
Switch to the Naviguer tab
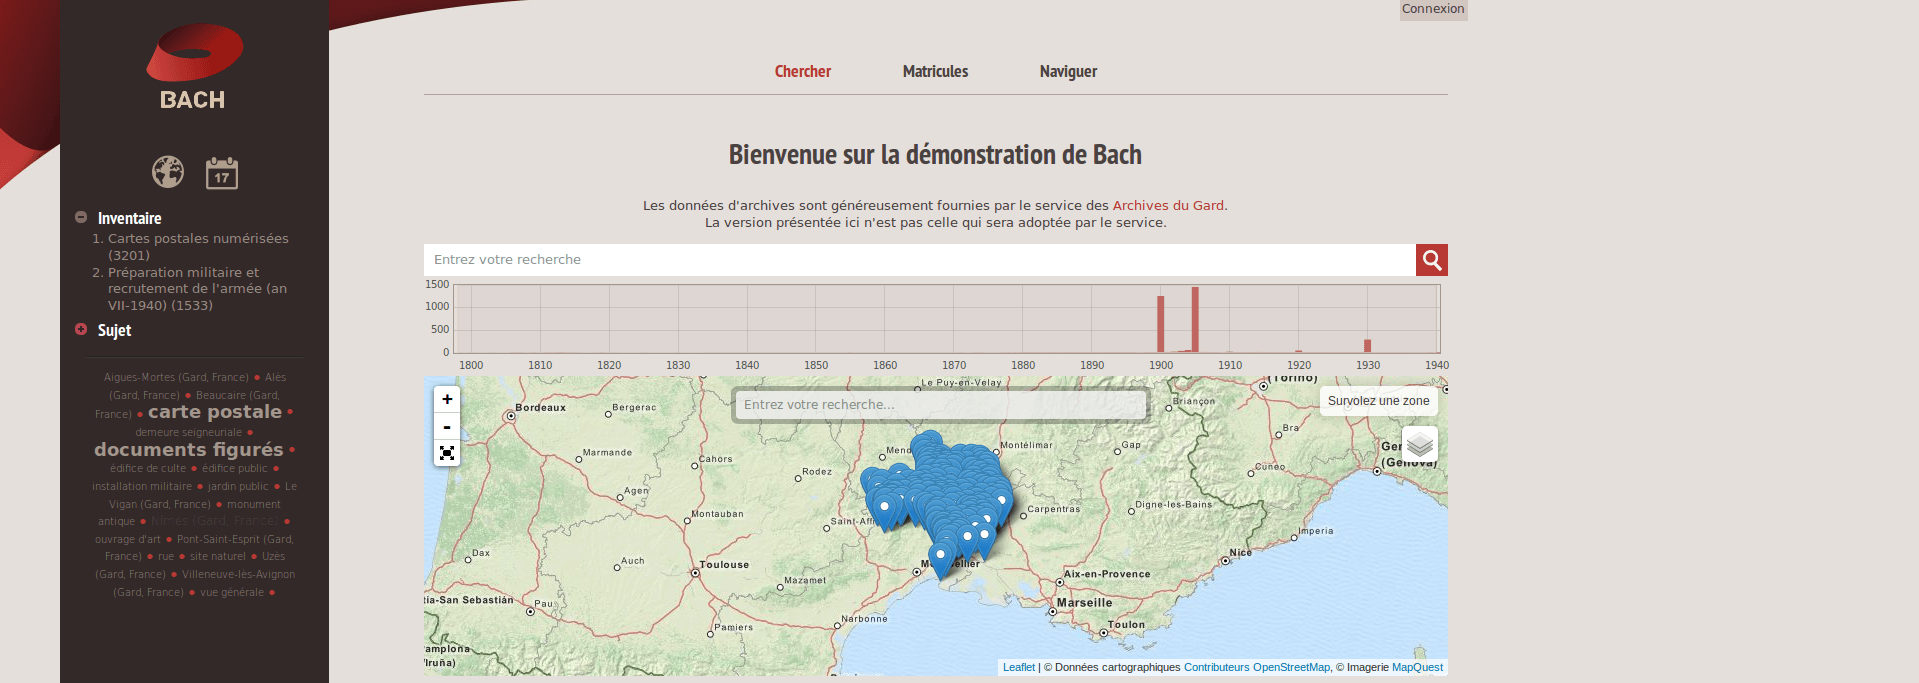pos(1068,72)
